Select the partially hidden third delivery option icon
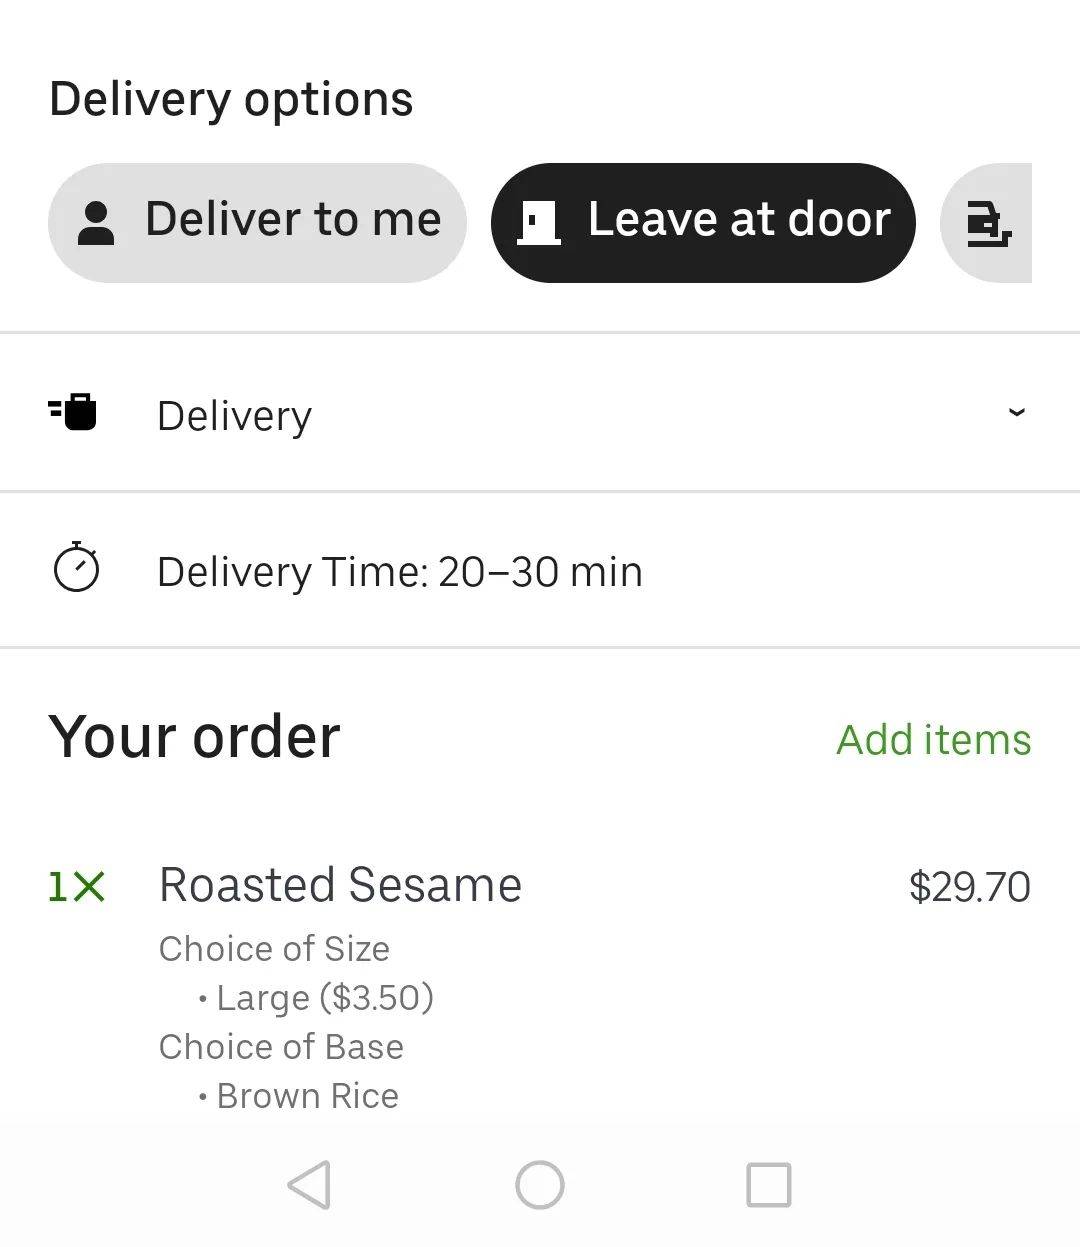The height and width of the screenshot is (1247, 1080). (987, 223)
